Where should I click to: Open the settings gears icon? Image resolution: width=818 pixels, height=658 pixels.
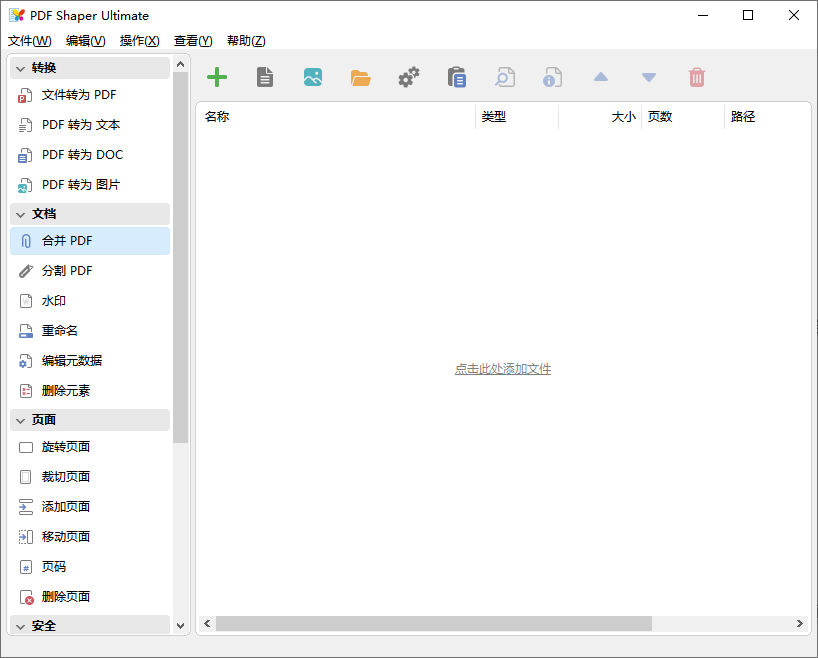tap(408, 77)
